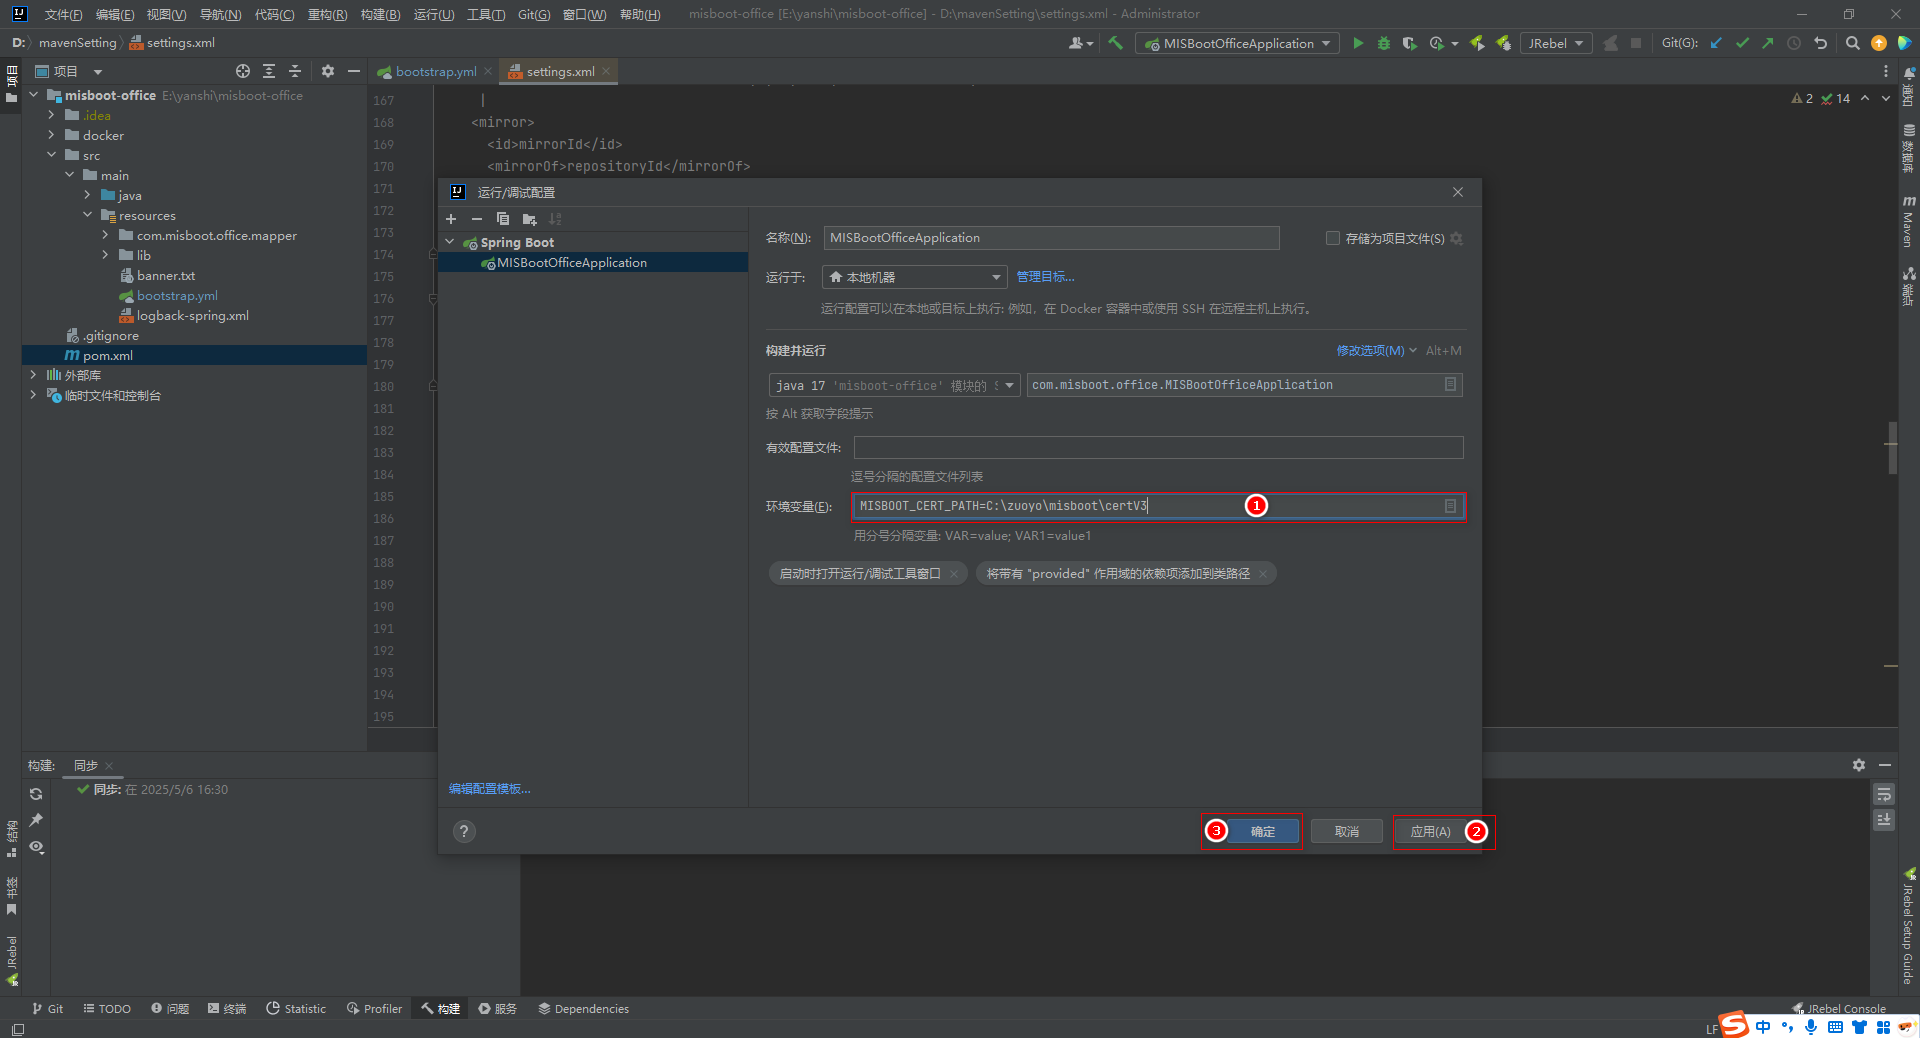Update project via Git blue arrow
This screenshot has width=1920, height=1038.
(x=1716, y=43)
